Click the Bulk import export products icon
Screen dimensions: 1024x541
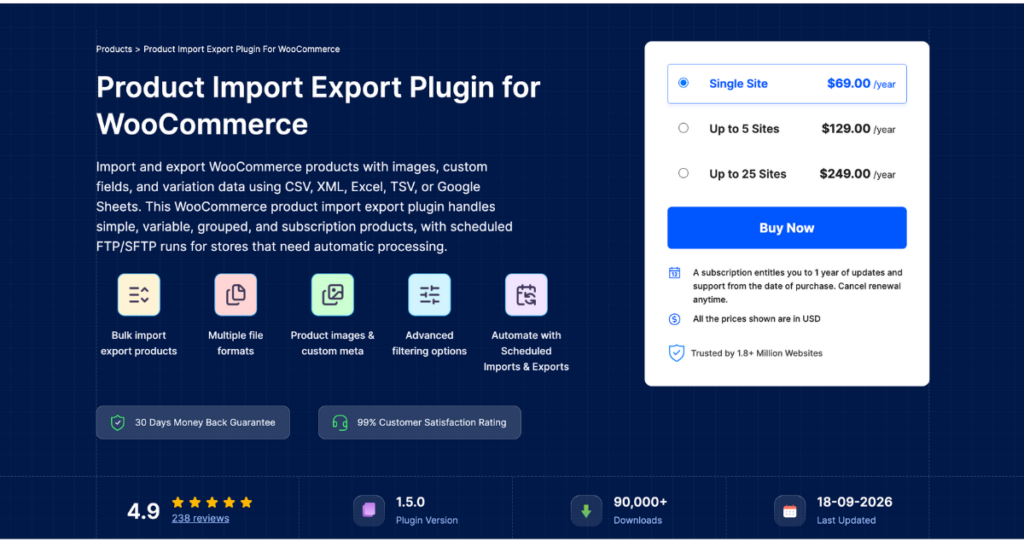click(x=138, y=295)
